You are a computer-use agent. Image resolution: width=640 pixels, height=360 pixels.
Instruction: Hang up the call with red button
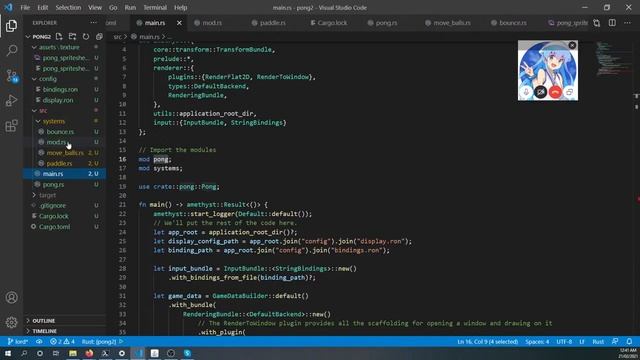(x=555, y=92)
